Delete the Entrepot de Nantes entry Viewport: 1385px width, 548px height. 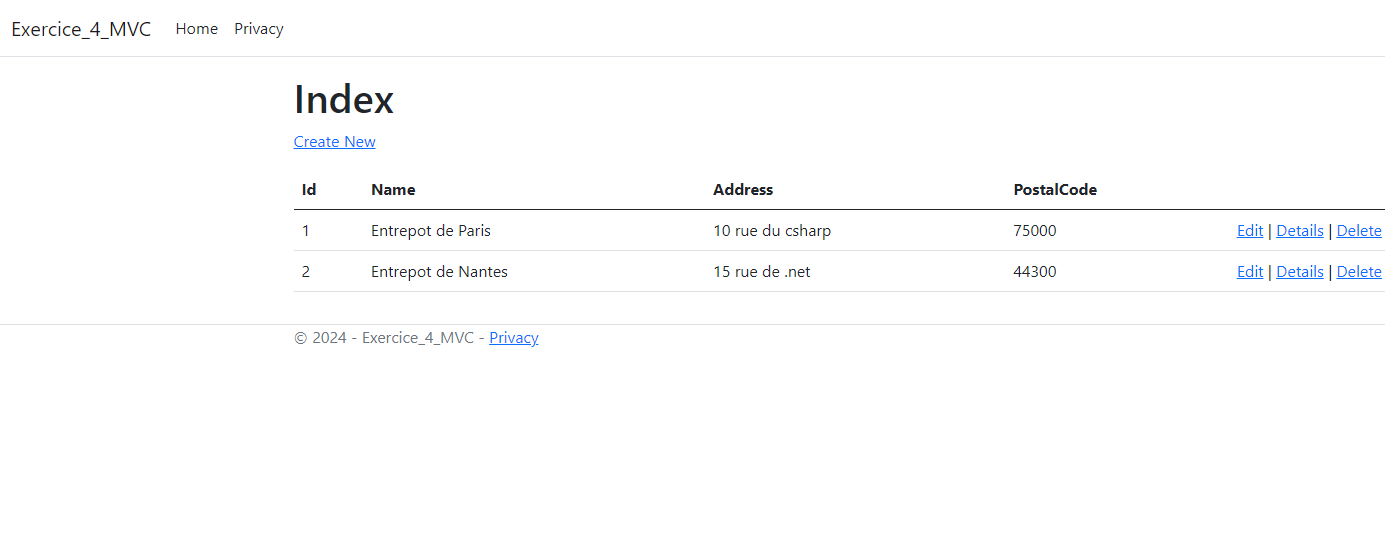click(1359, 272)
